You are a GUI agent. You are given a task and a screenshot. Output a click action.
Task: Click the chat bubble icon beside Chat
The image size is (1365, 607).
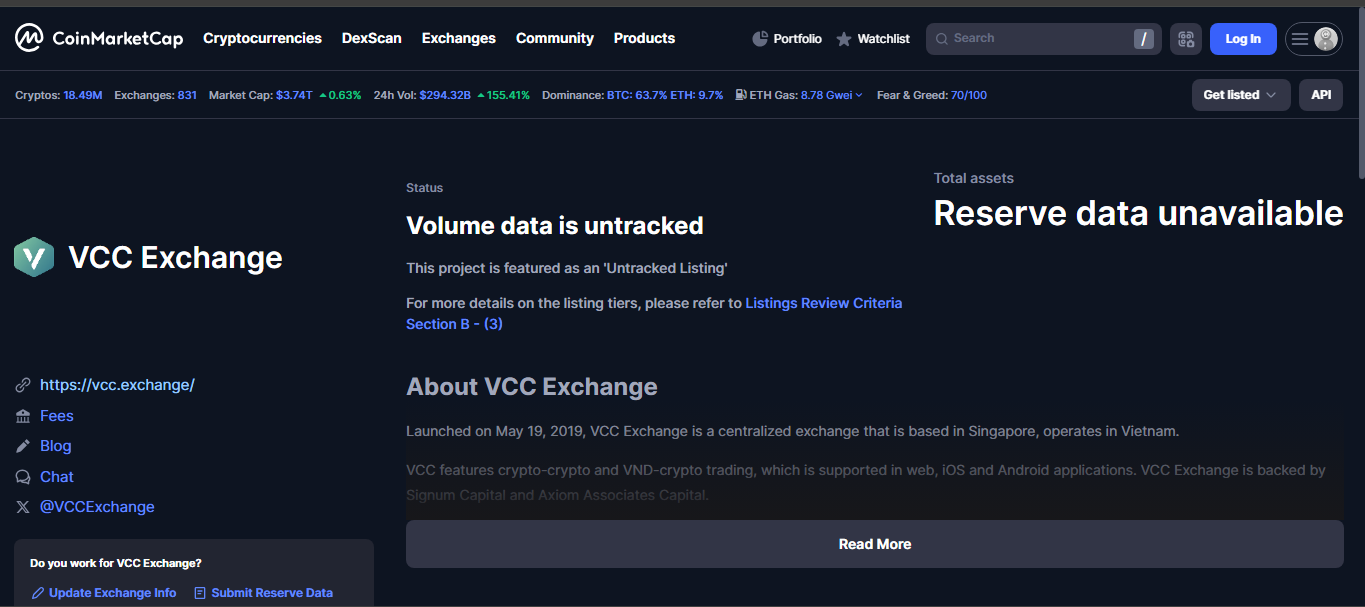(23, 477)
